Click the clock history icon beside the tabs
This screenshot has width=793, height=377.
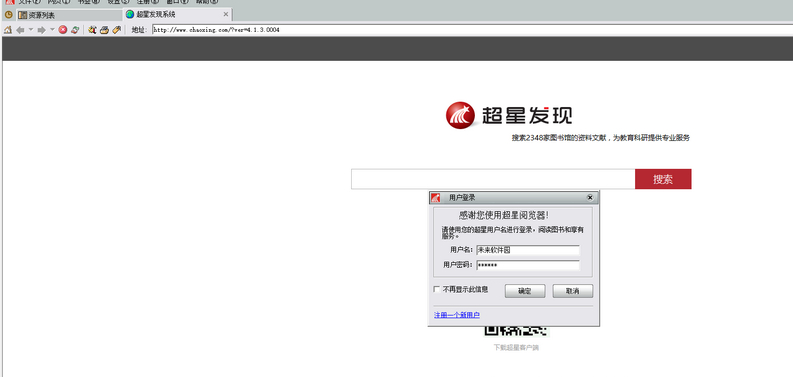[x=8, y=15]
